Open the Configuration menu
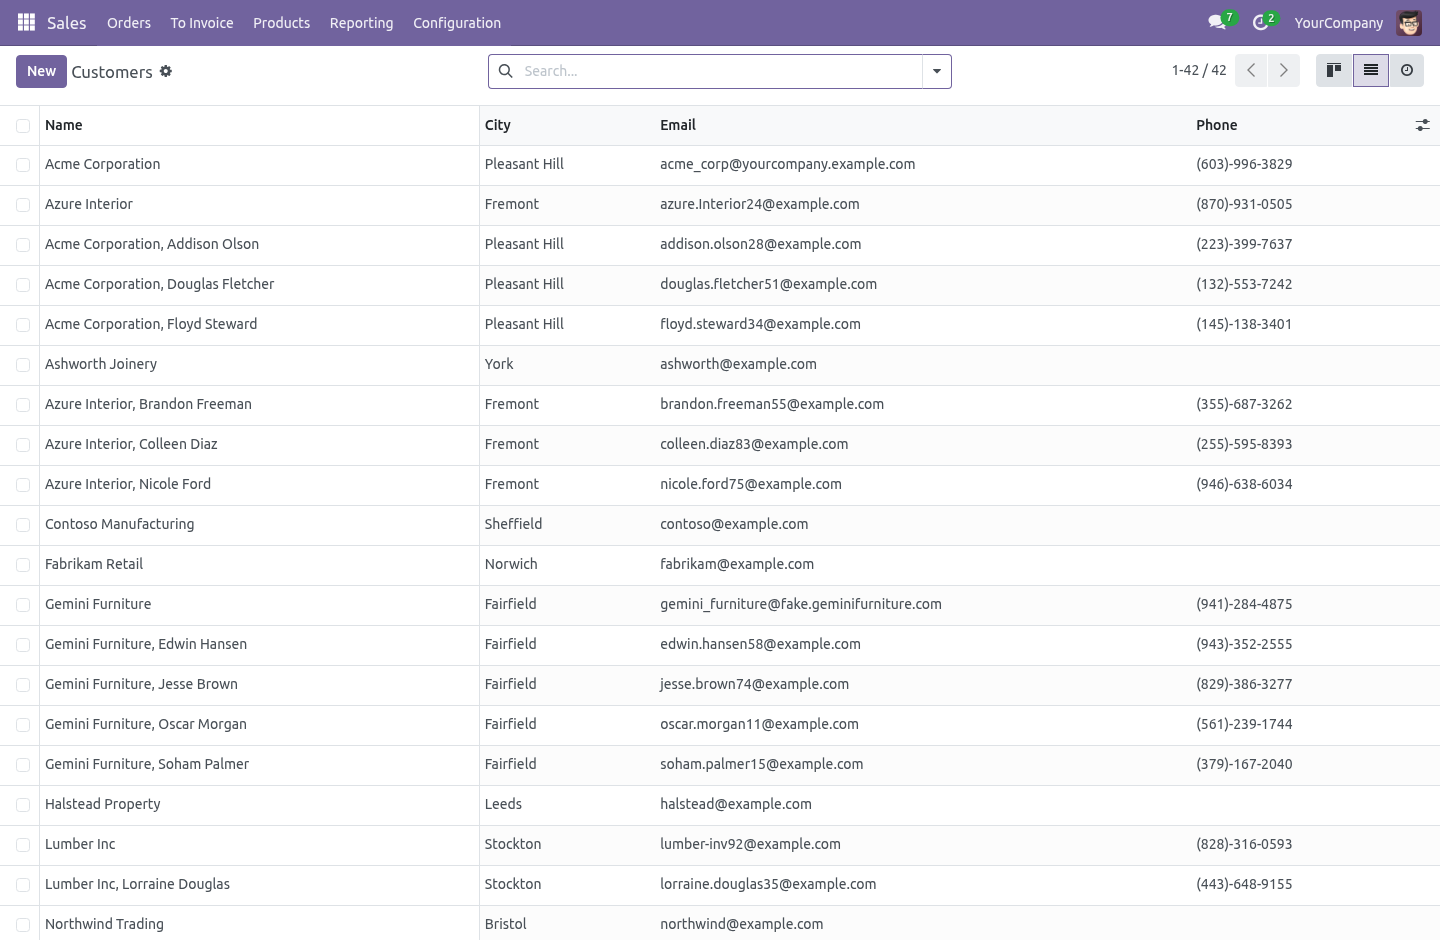Screen dimensions: 1440x940 457,22
